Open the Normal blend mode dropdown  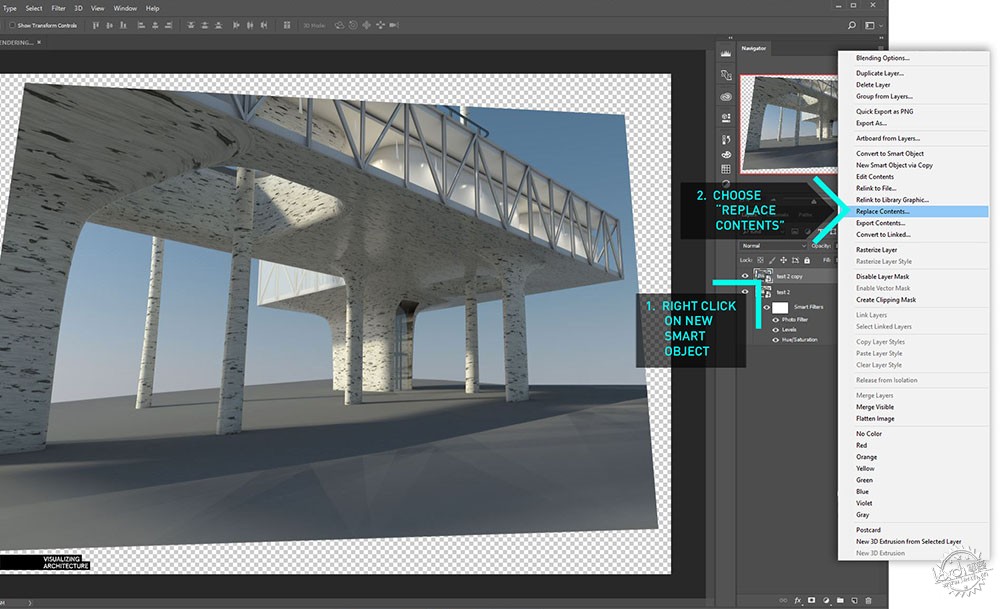click(x=773, y=246)
